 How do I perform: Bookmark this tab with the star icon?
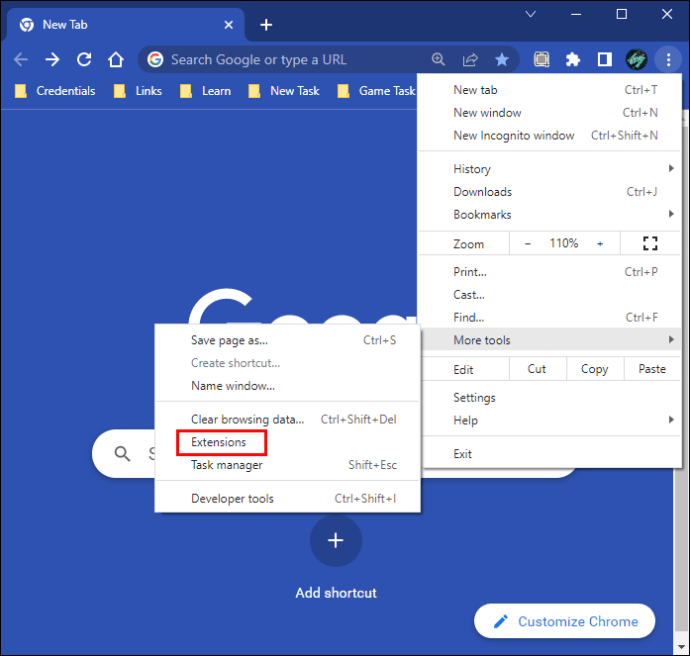pyautogui.click(x=502, y=60)
